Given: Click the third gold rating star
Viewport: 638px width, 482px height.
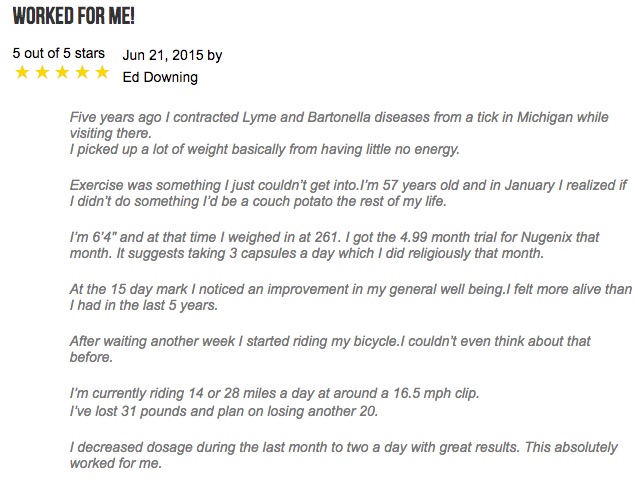Looking at the screenshot, I should pos(62,72).
